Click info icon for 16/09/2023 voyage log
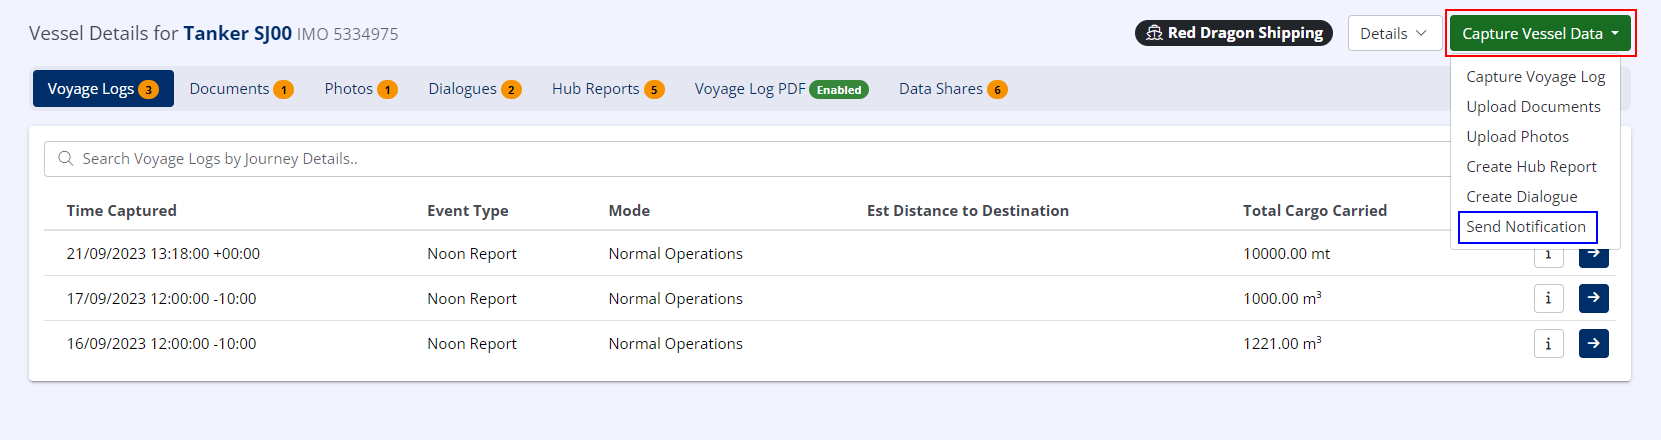This screenshot has width=1661, height=440. point(1548,343)
